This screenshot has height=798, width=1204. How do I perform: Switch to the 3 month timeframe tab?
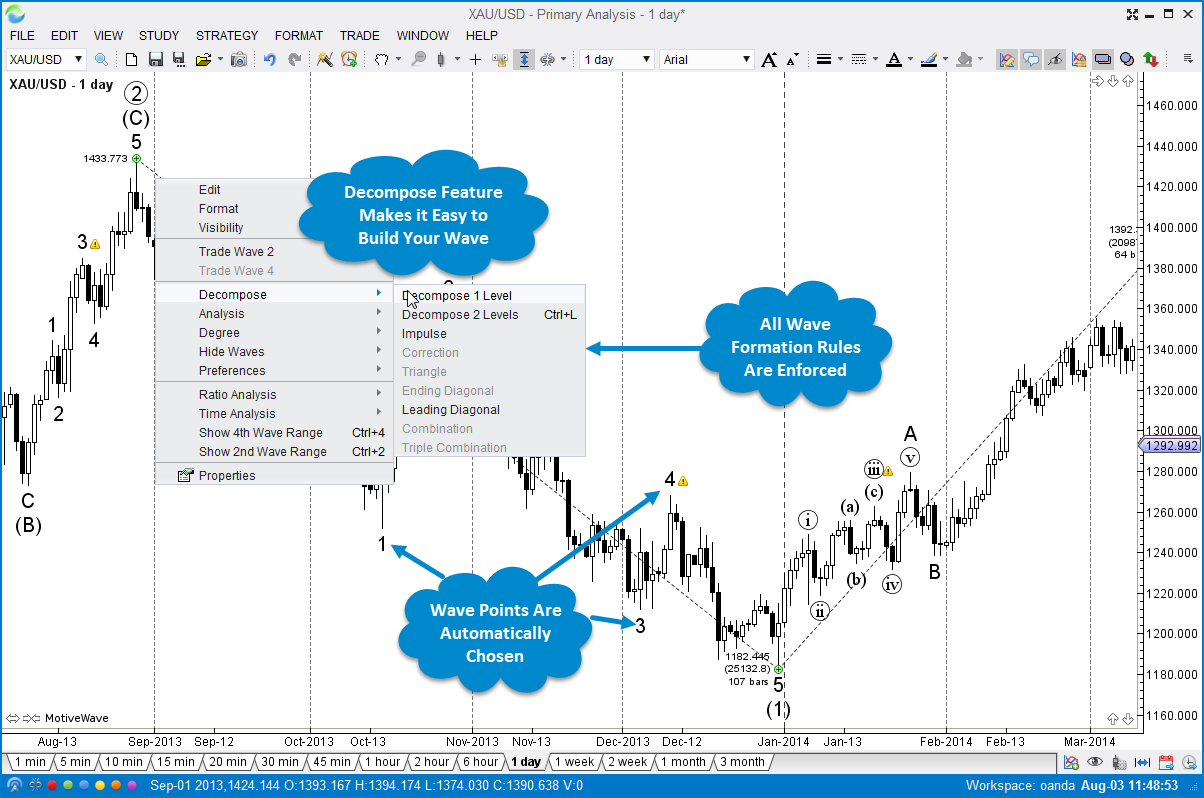tap(741, 762)
